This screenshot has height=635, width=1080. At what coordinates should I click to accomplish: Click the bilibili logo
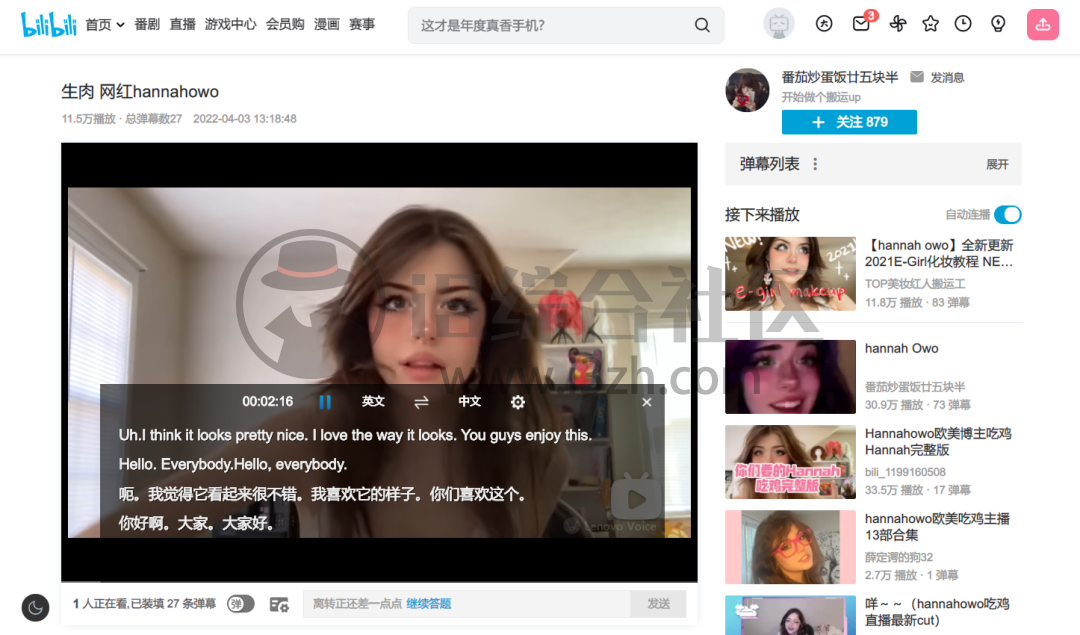48,24
